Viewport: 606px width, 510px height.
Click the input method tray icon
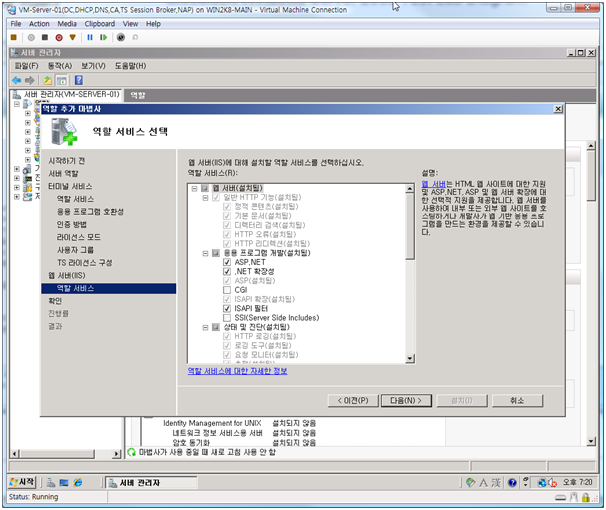pos(470,483)
